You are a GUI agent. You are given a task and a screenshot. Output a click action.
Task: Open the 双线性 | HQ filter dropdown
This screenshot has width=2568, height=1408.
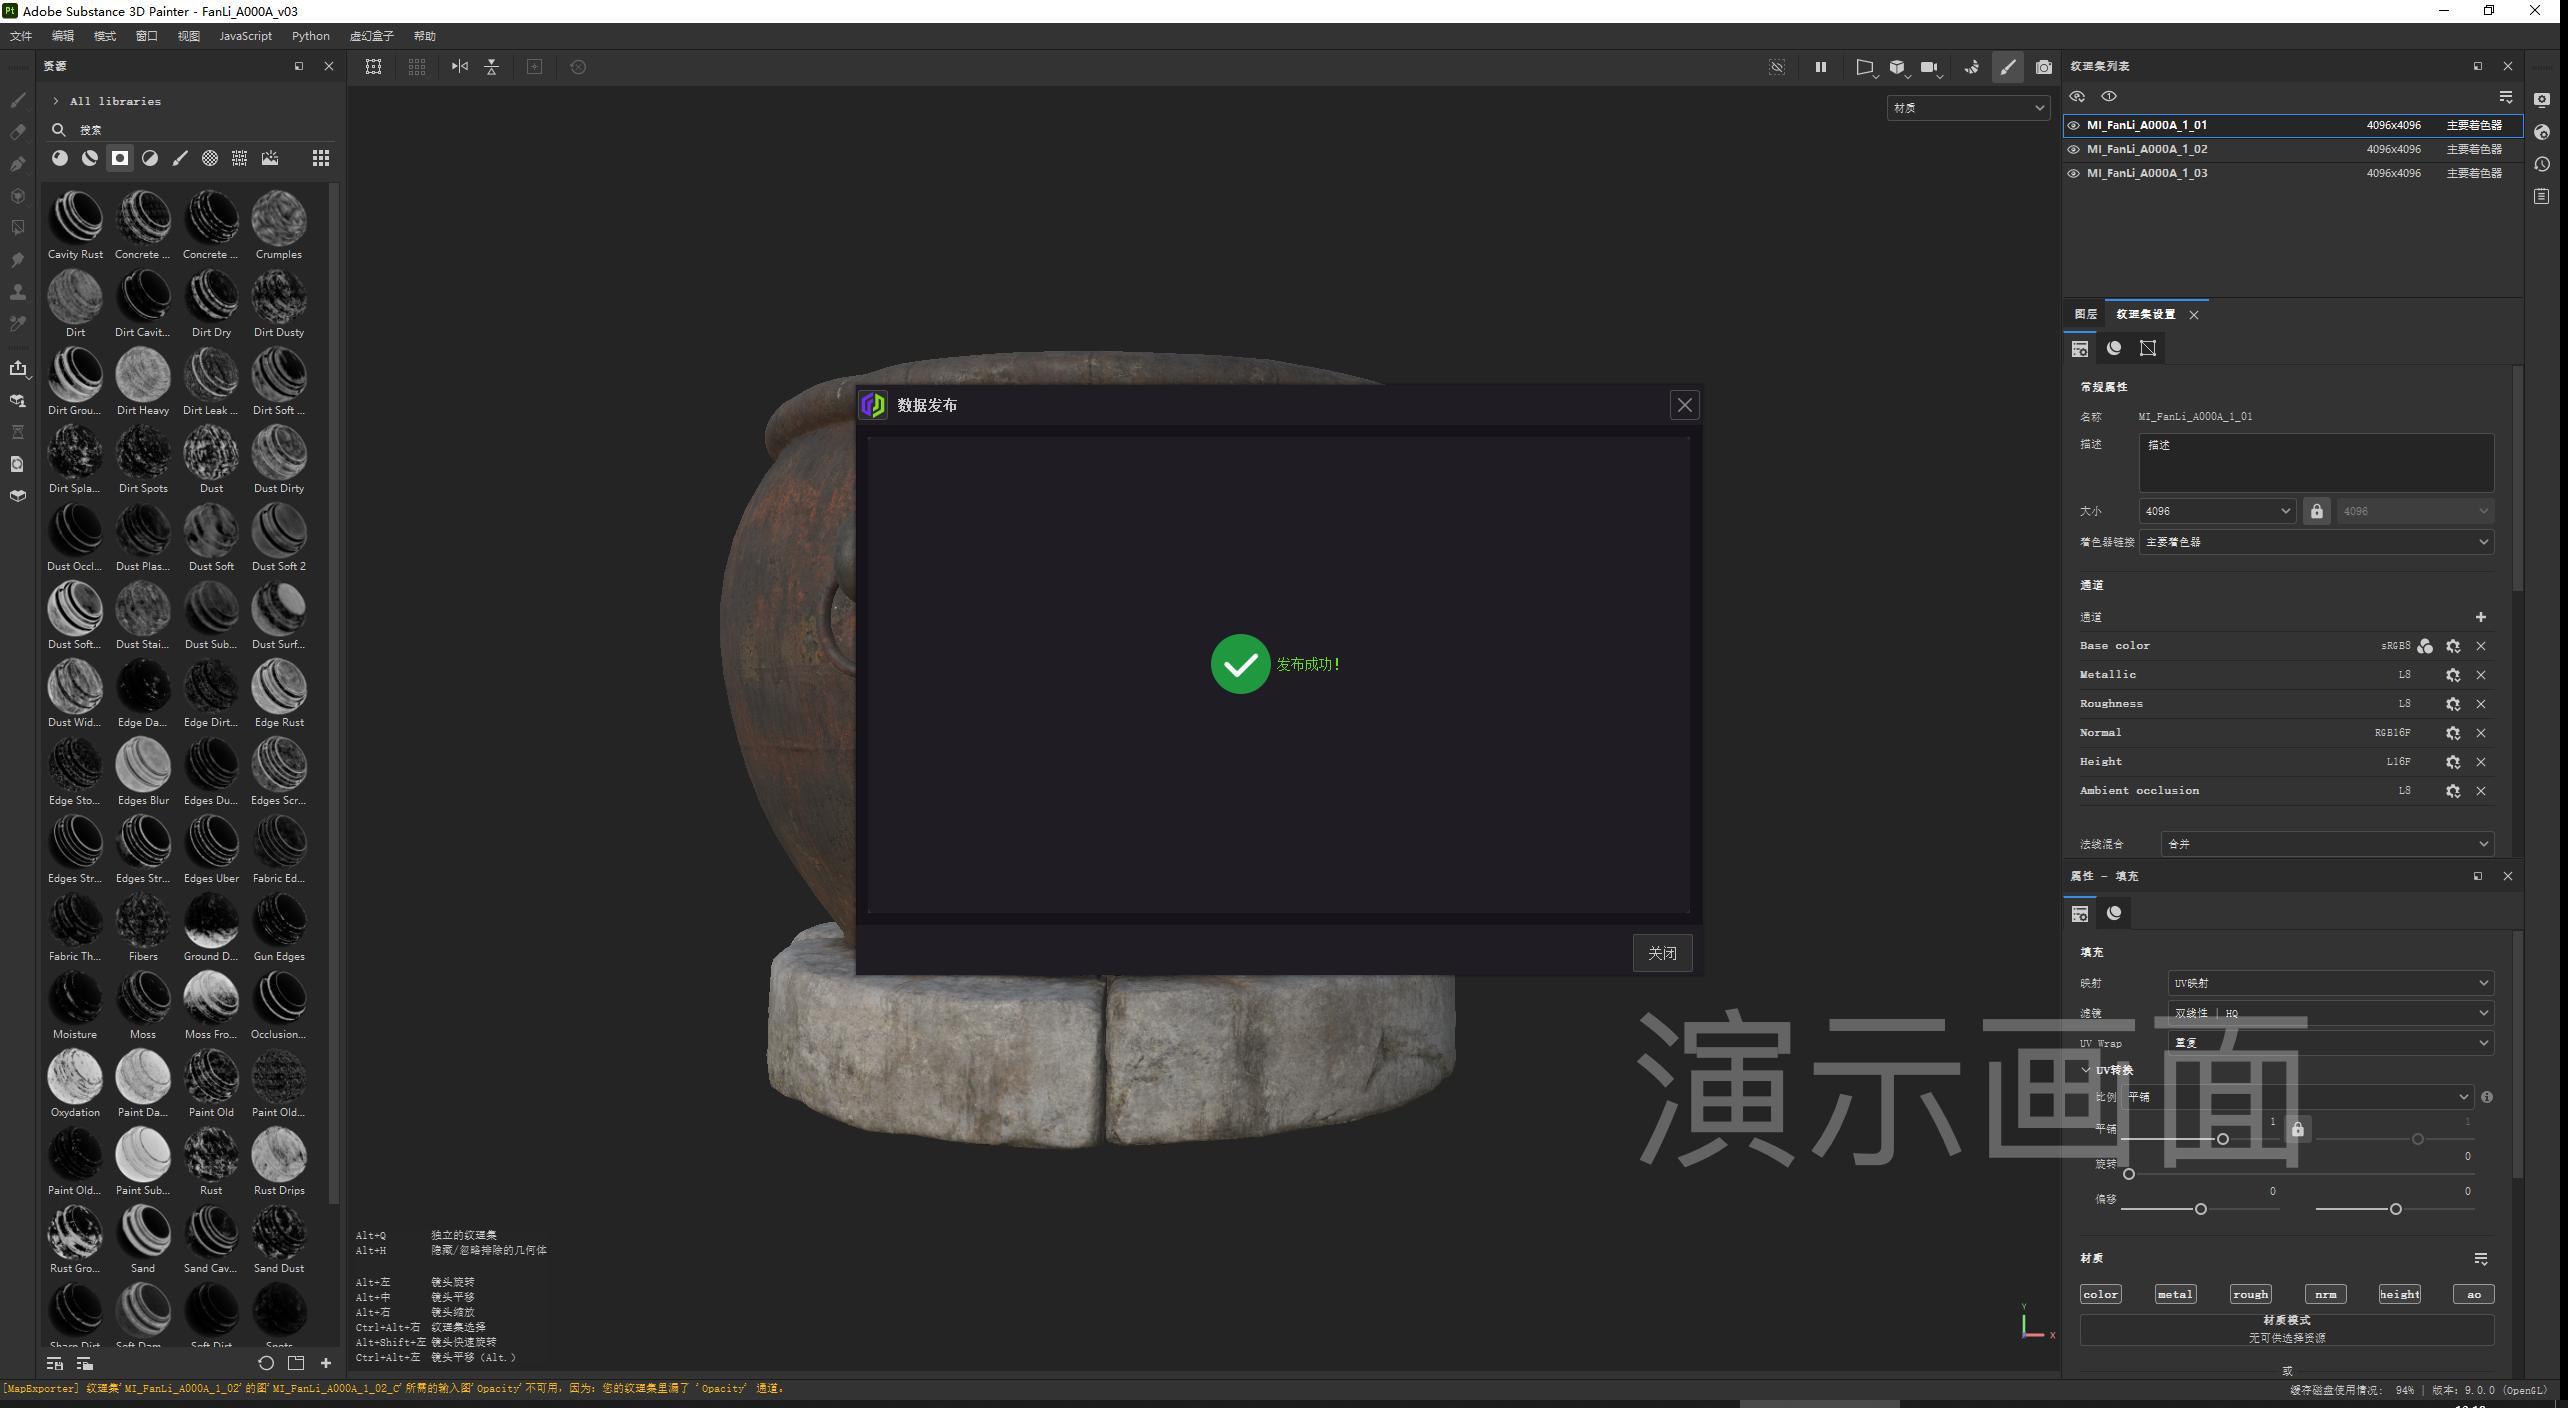[x=2330, y=1013]
